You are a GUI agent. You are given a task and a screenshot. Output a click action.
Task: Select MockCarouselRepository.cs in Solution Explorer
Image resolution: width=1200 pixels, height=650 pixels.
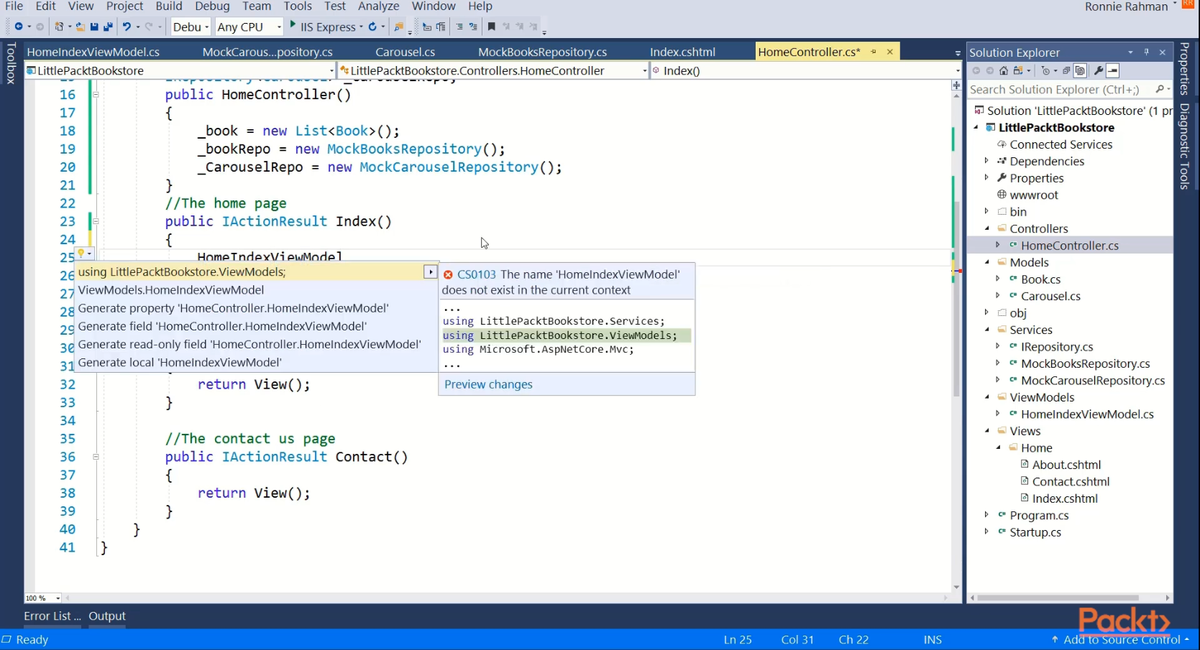pyautogui.click(x=1092, y=380)
